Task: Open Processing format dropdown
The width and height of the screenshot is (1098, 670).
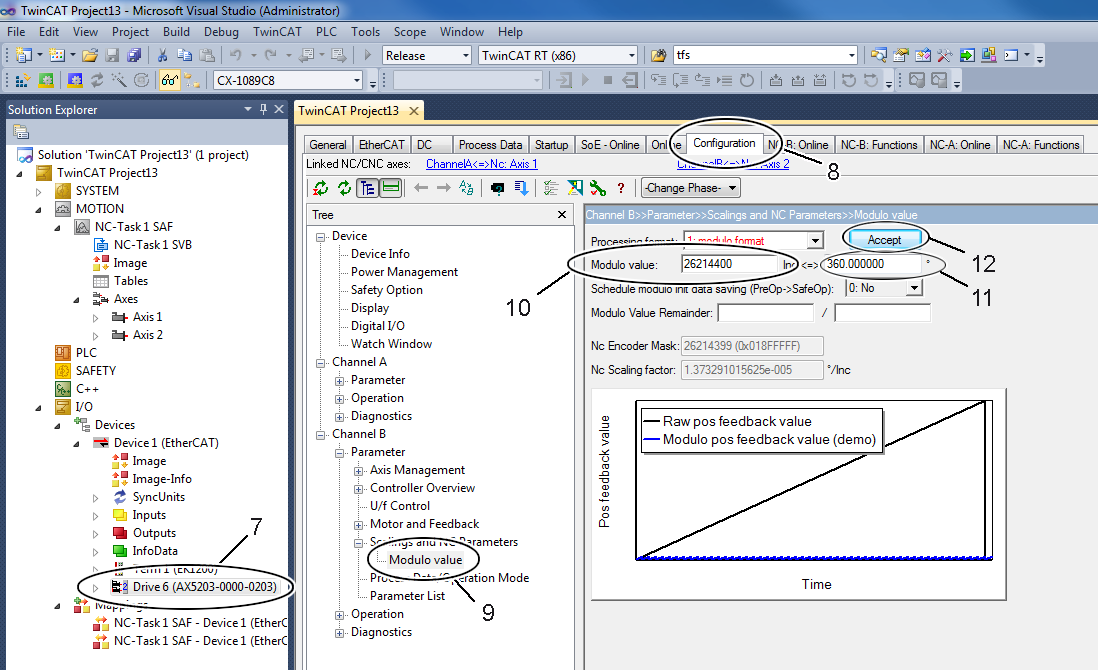Action: [815, 240]
